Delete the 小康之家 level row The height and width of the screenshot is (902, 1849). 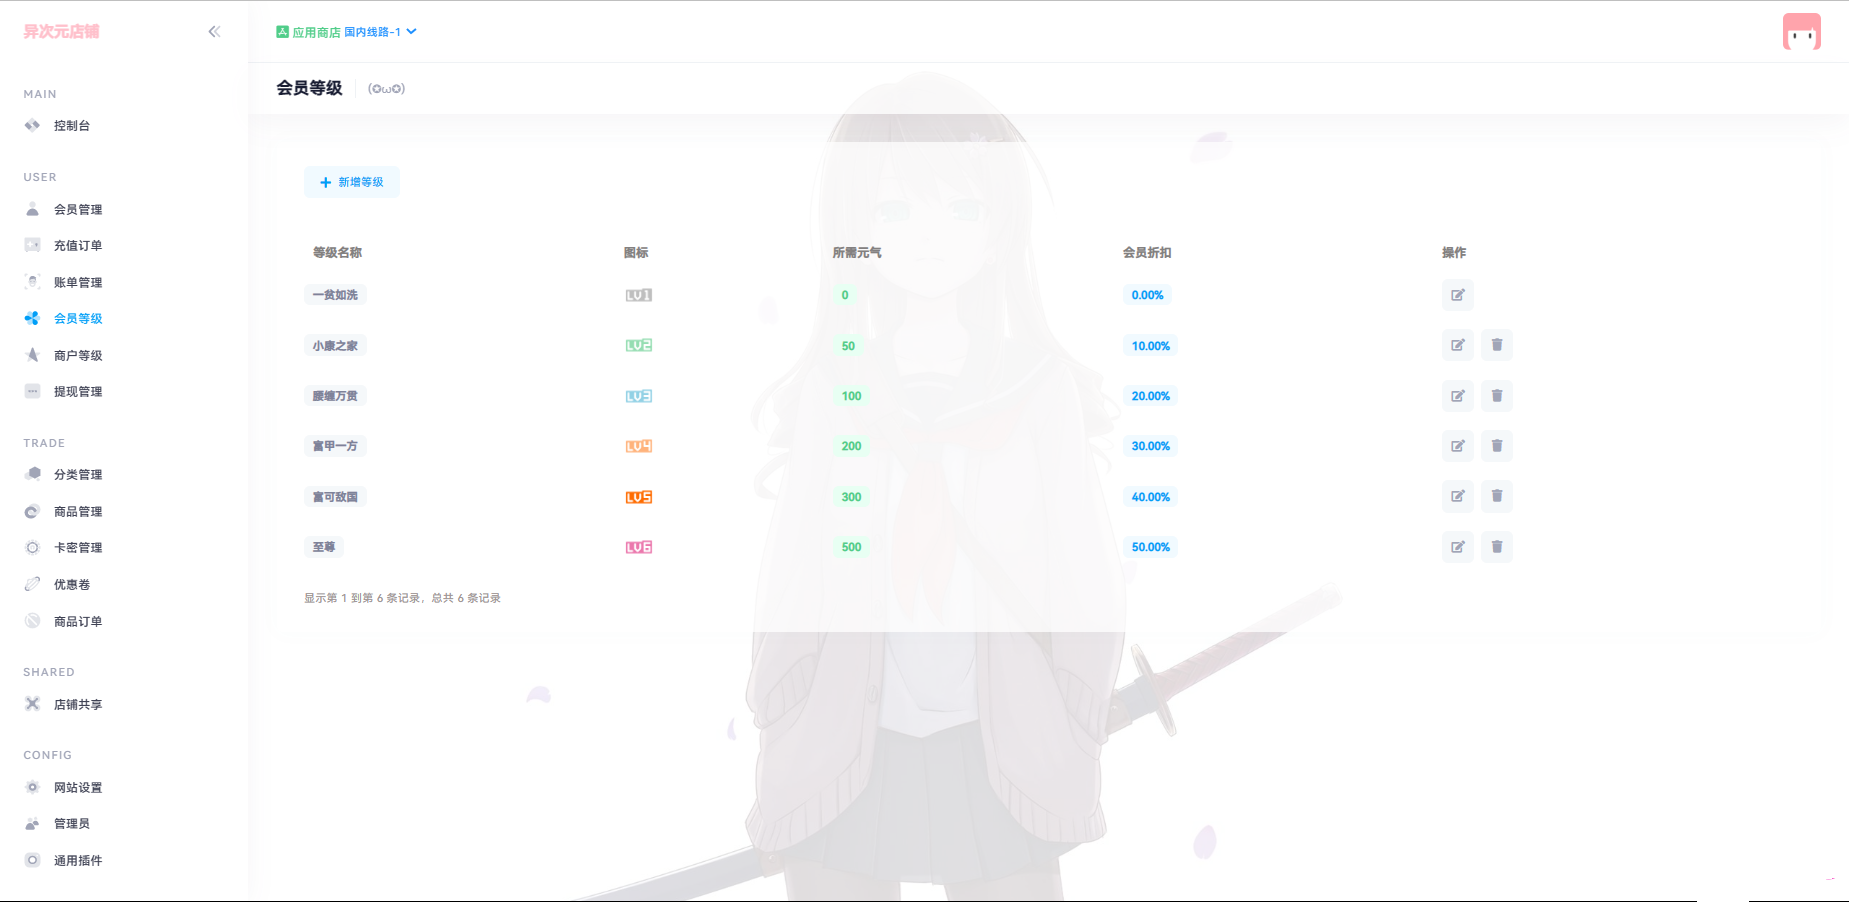(x=1497, y=345)
